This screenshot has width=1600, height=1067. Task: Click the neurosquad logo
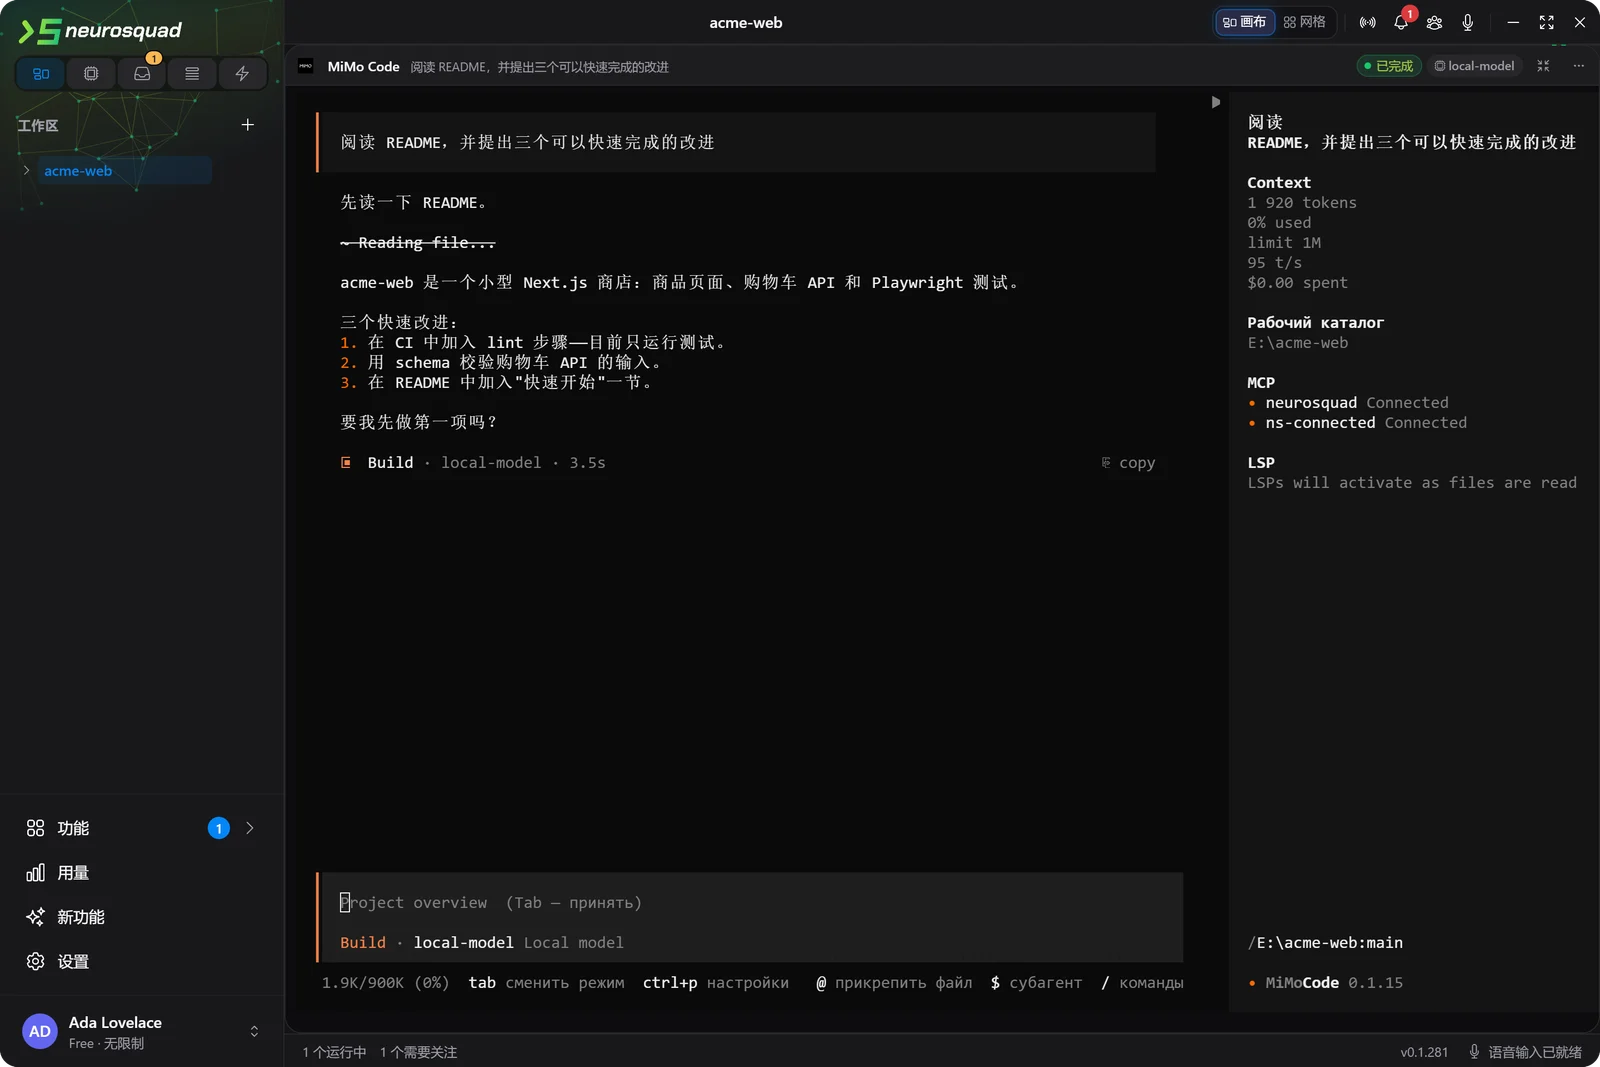pyautogui.click(x=101, y=31)
